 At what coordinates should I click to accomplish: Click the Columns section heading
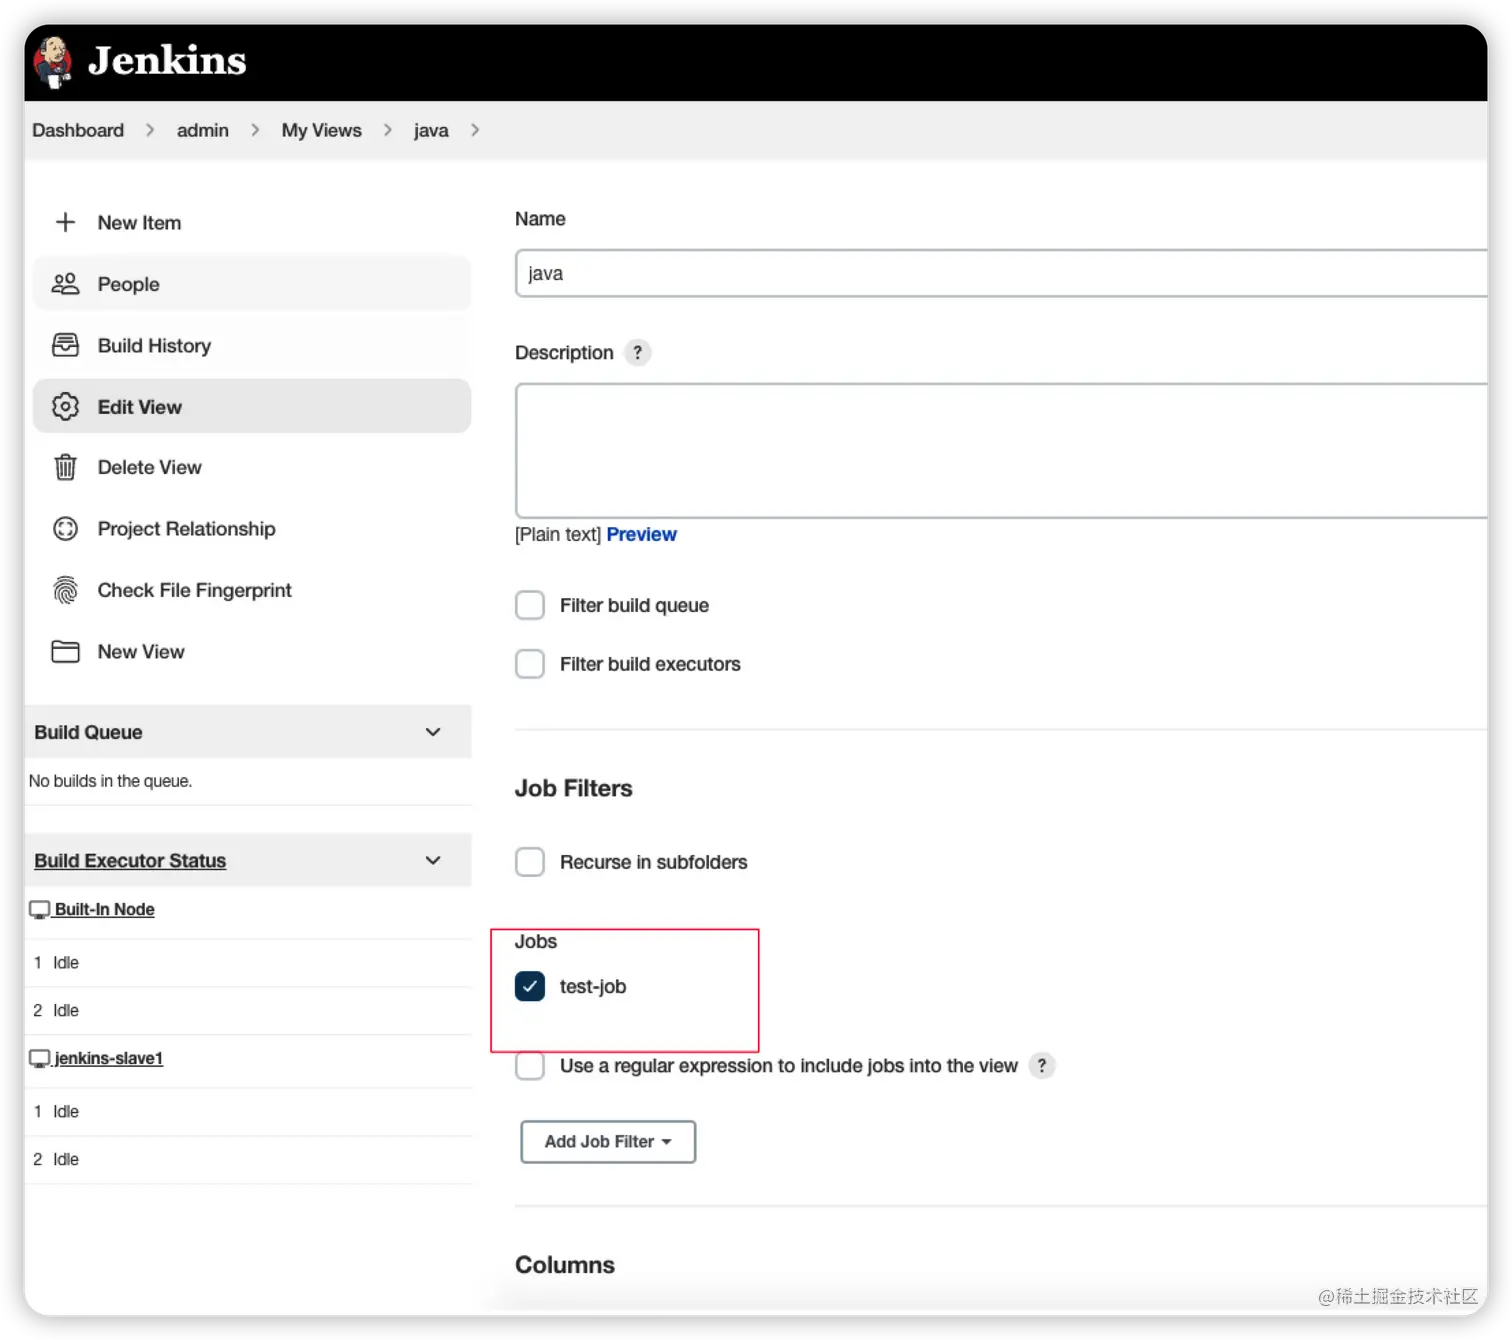pyautogui.click(x=565, y=1265)
